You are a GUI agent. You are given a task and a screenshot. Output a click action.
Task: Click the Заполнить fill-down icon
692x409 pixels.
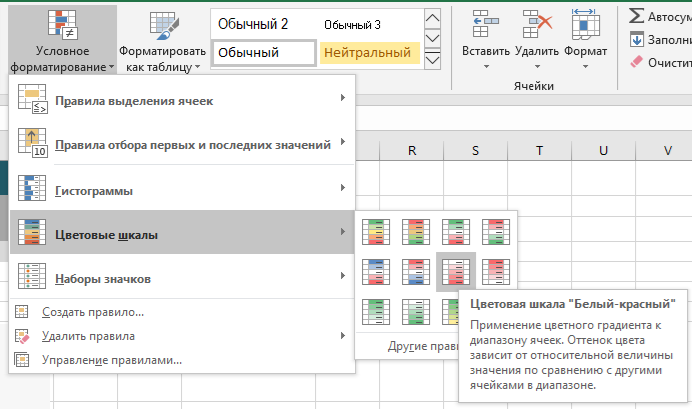pyautogui.click(x=637, y=39)
